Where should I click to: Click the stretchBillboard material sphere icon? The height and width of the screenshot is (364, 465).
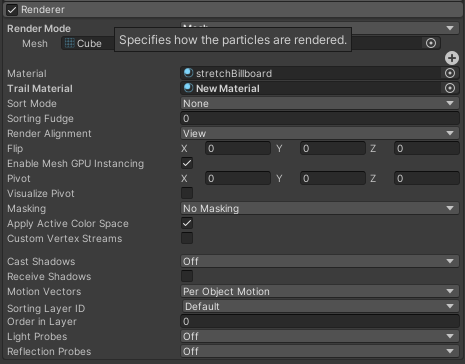coord(188,73)
